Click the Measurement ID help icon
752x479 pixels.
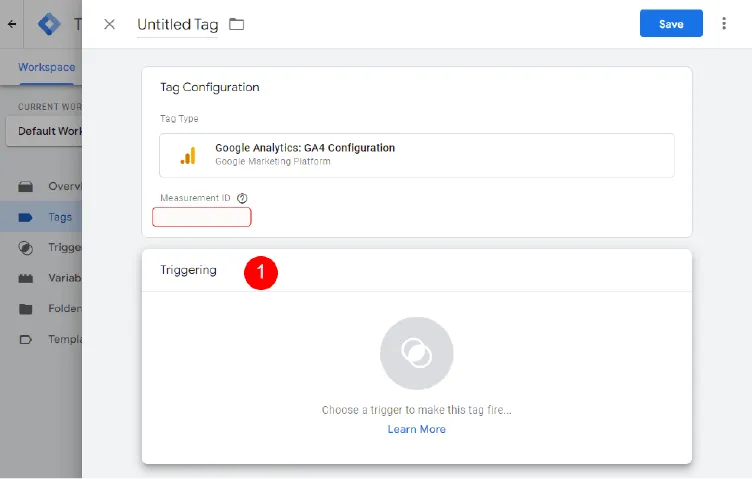[242, 198]
